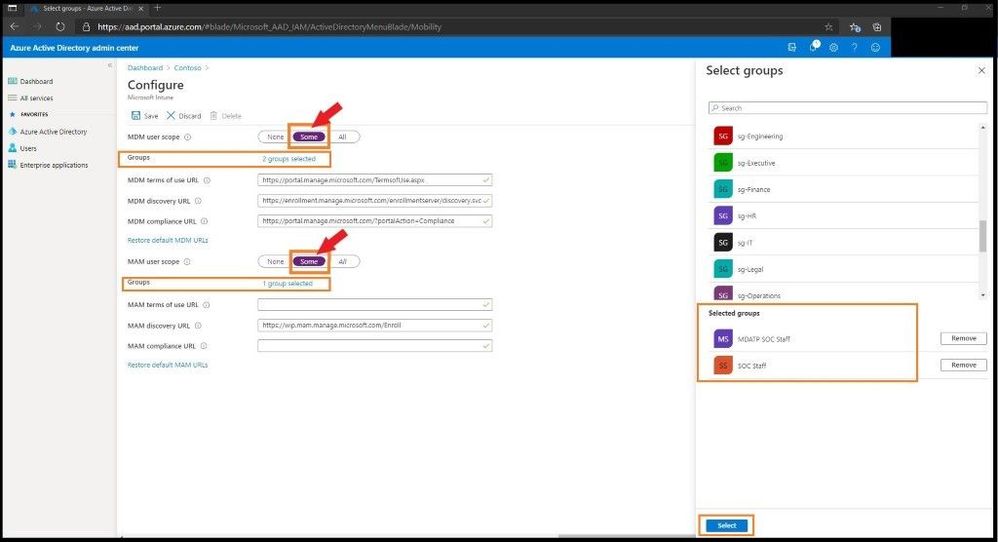Image resolution: width=998 pixels, height=542 pixels.
Task: Select the sg-Executive group
Action: pyautogui.click(x=844, y=163)
